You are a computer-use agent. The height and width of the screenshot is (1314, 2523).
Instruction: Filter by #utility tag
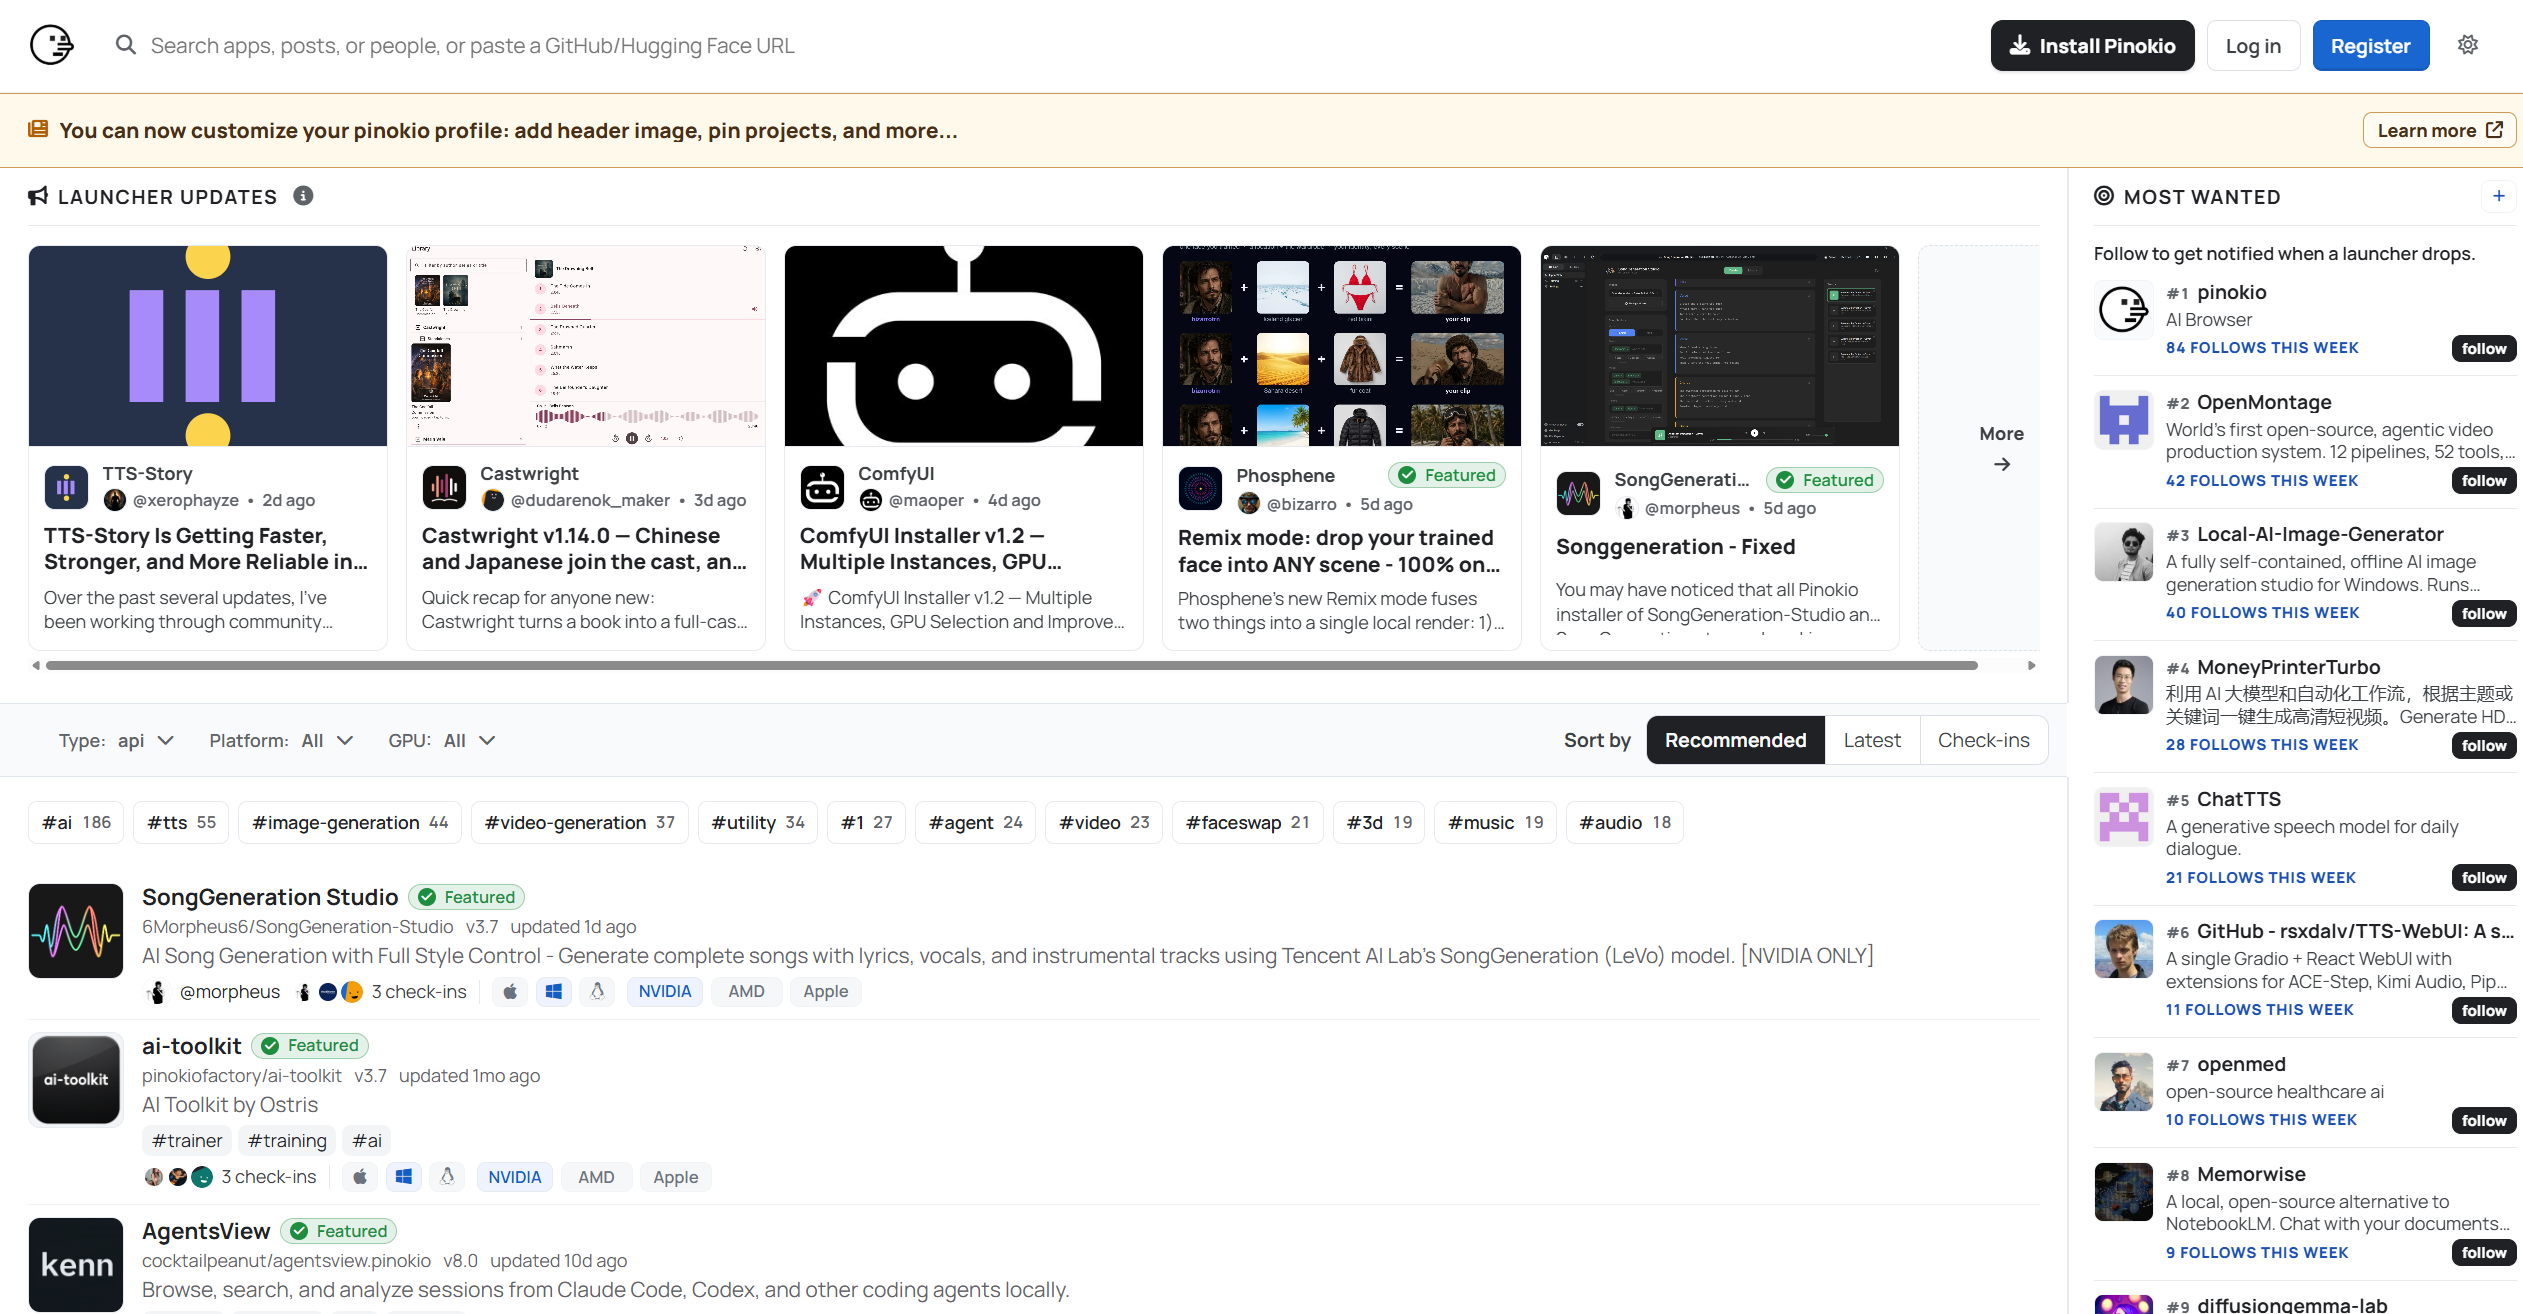(758, 822)
